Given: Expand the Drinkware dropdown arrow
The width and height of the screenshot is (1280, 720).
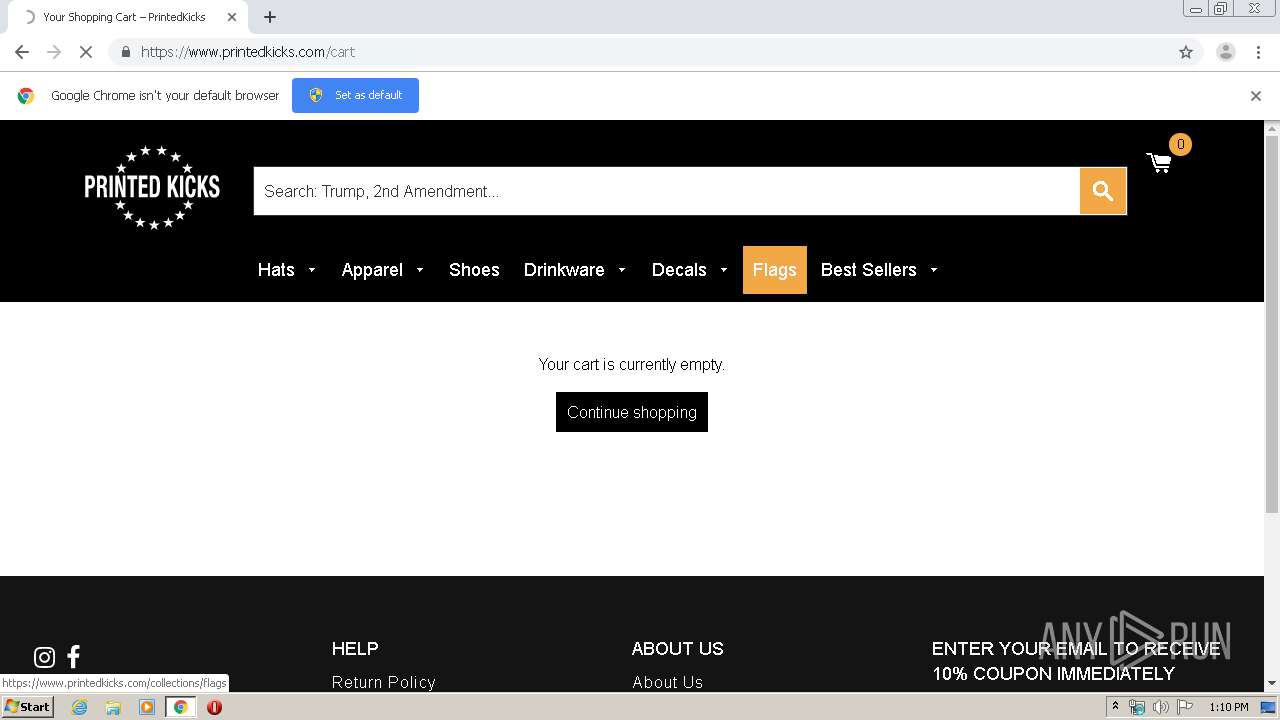Looking at the screenshot, I should 622,270.
